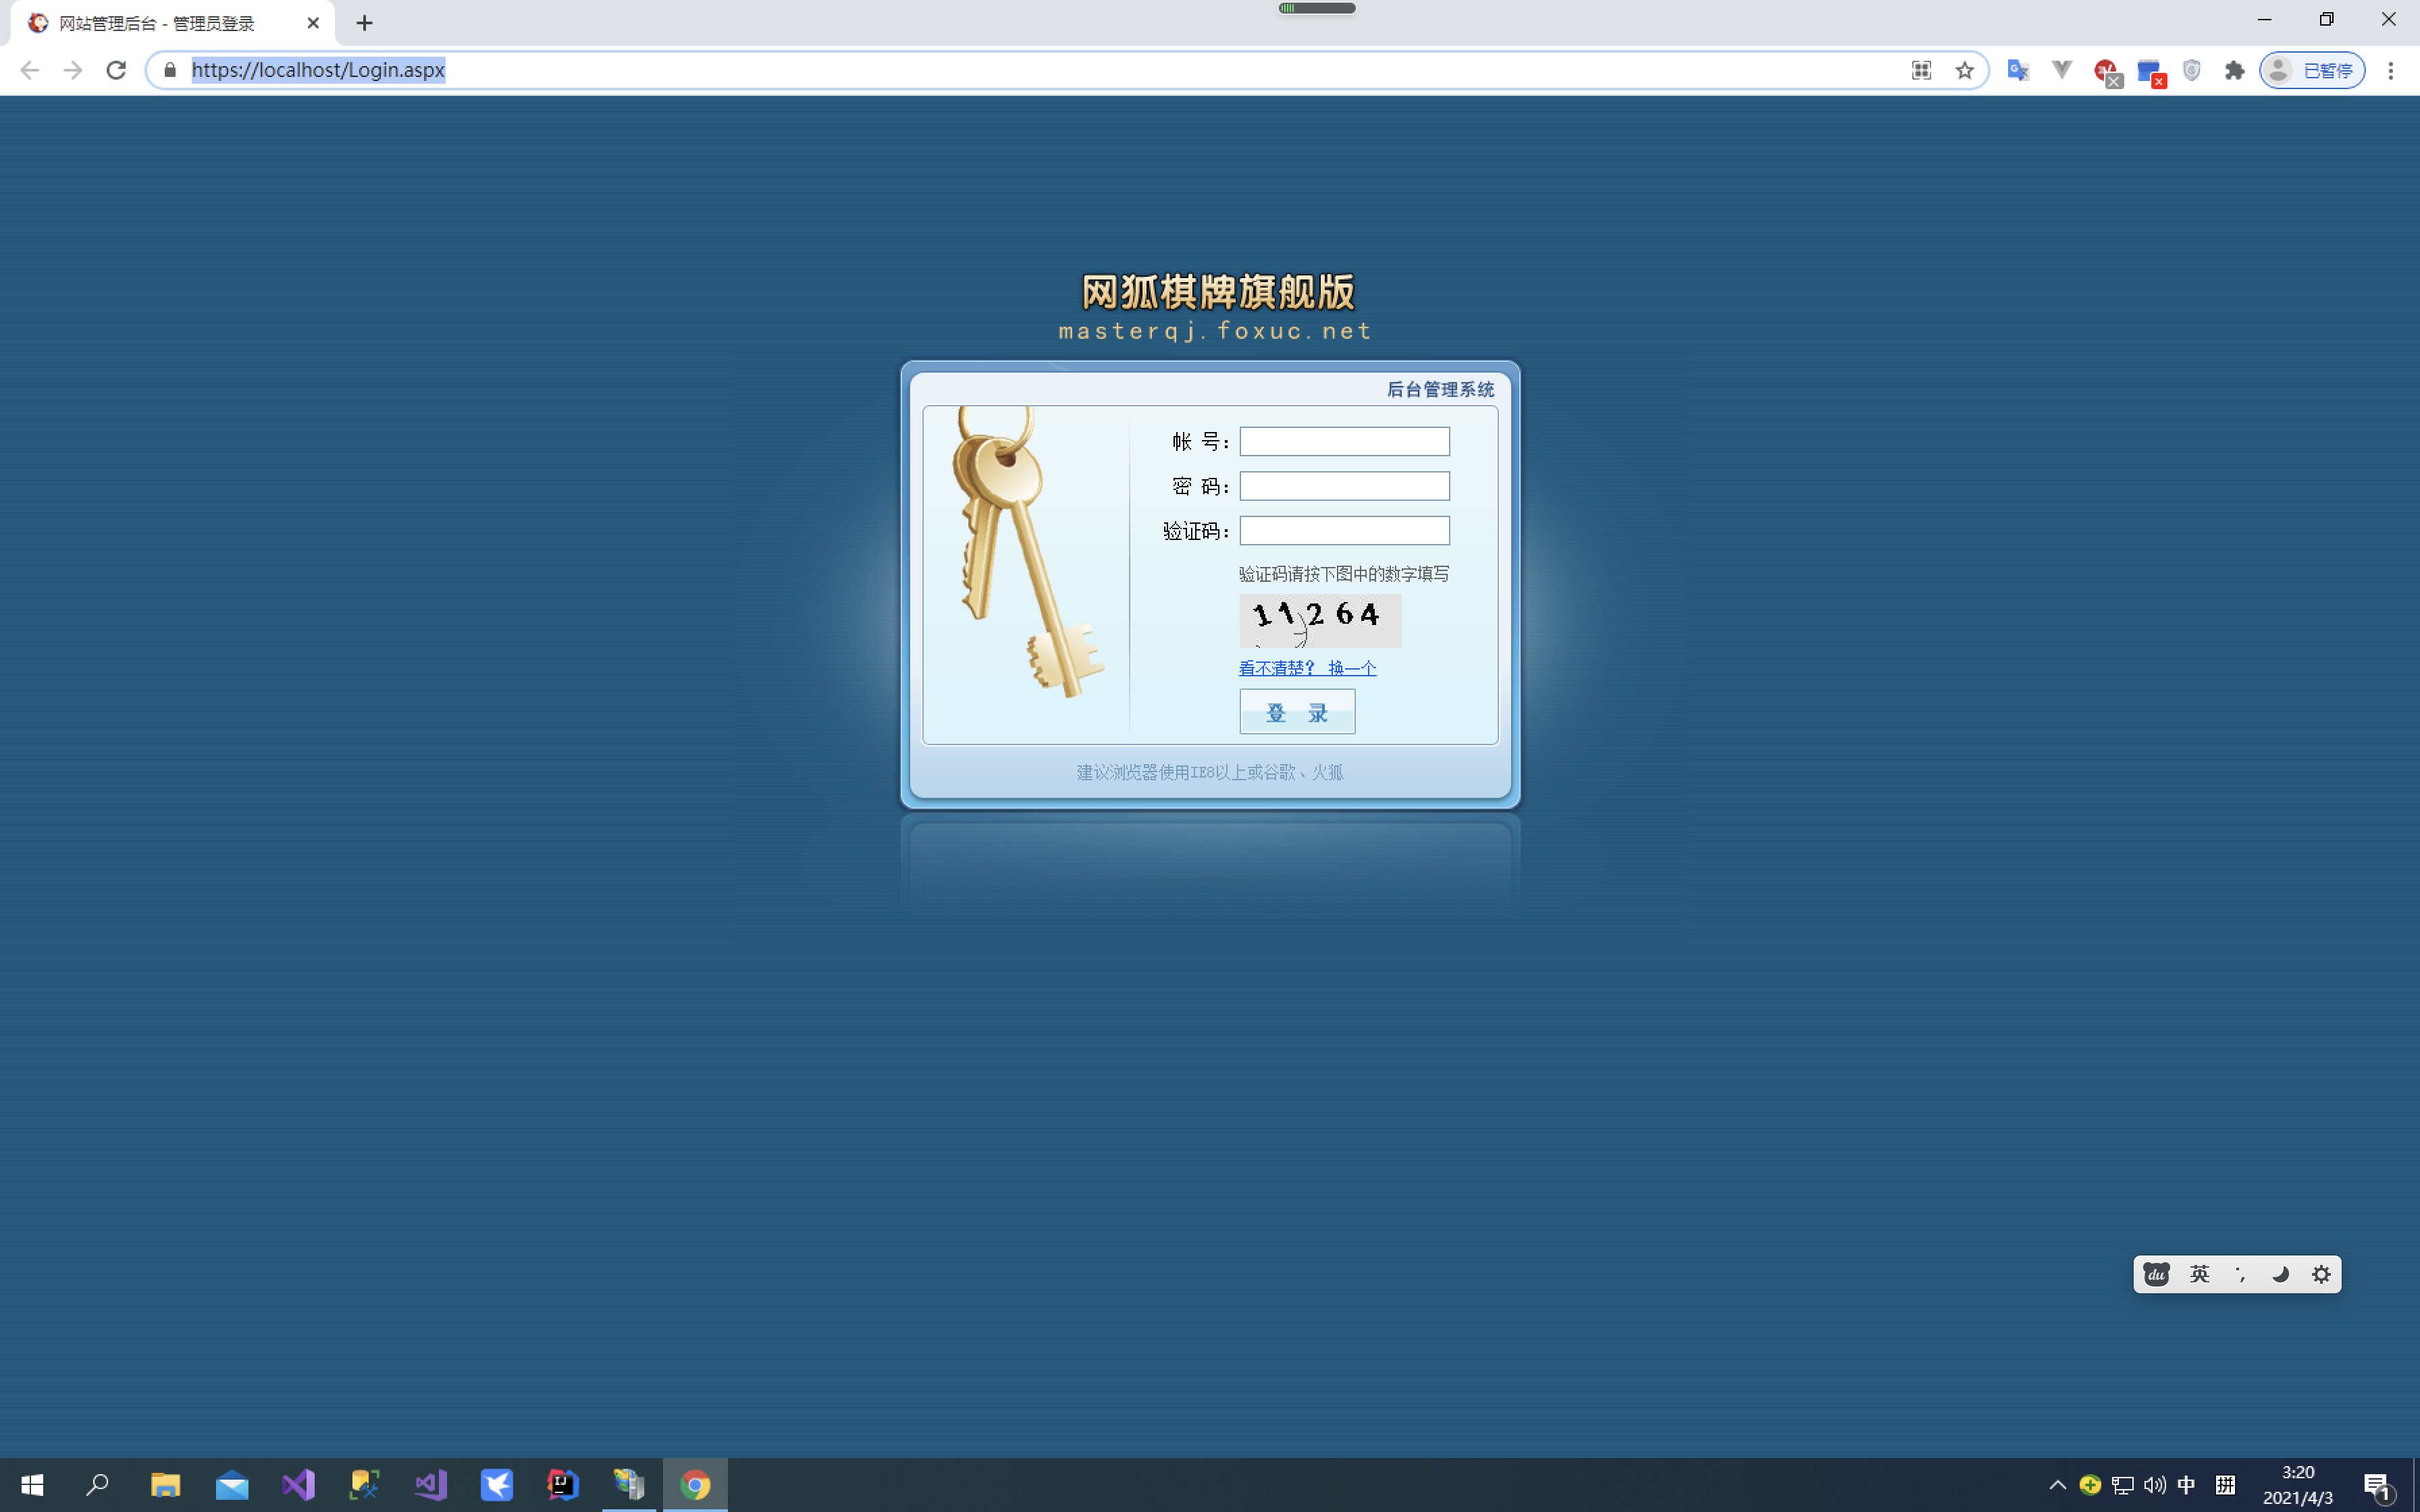Click the 看不清楚？换一个 refresh captcha link

1307,668
